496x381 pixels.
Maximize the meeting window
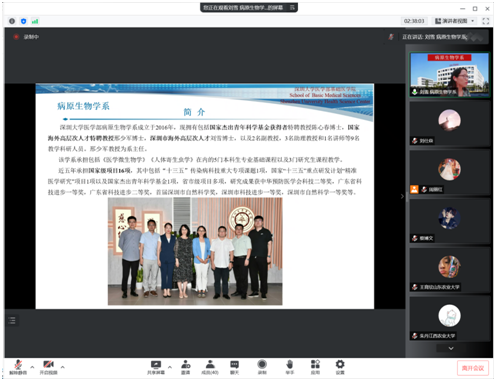pos(475,9)
